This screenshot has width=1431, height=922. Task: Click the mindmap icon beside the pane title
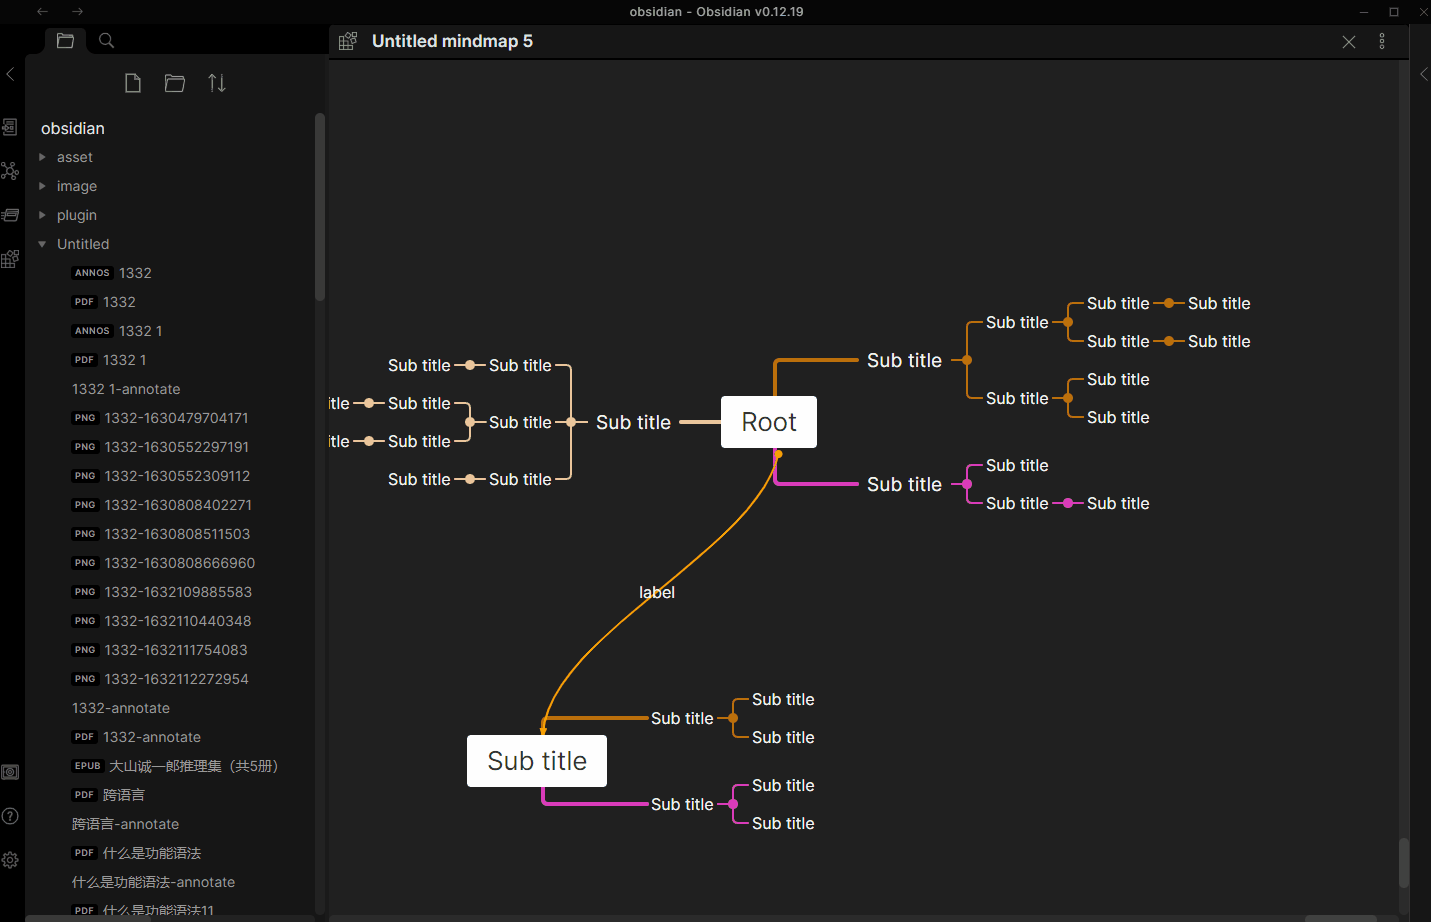point(348,41)
